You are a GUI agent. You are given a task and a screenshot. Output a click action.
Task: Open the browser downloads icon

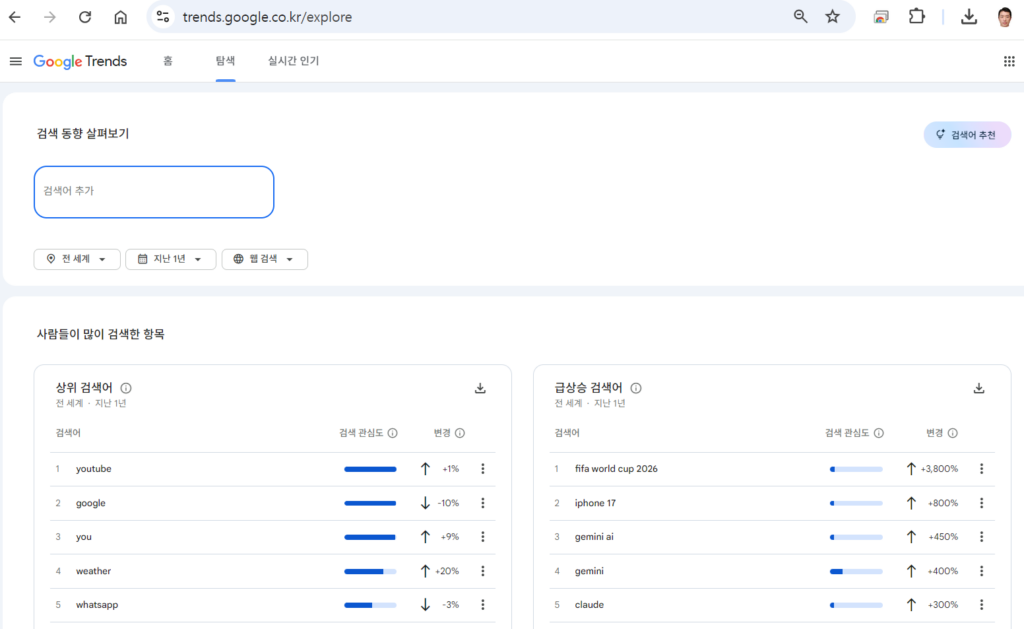969,17
